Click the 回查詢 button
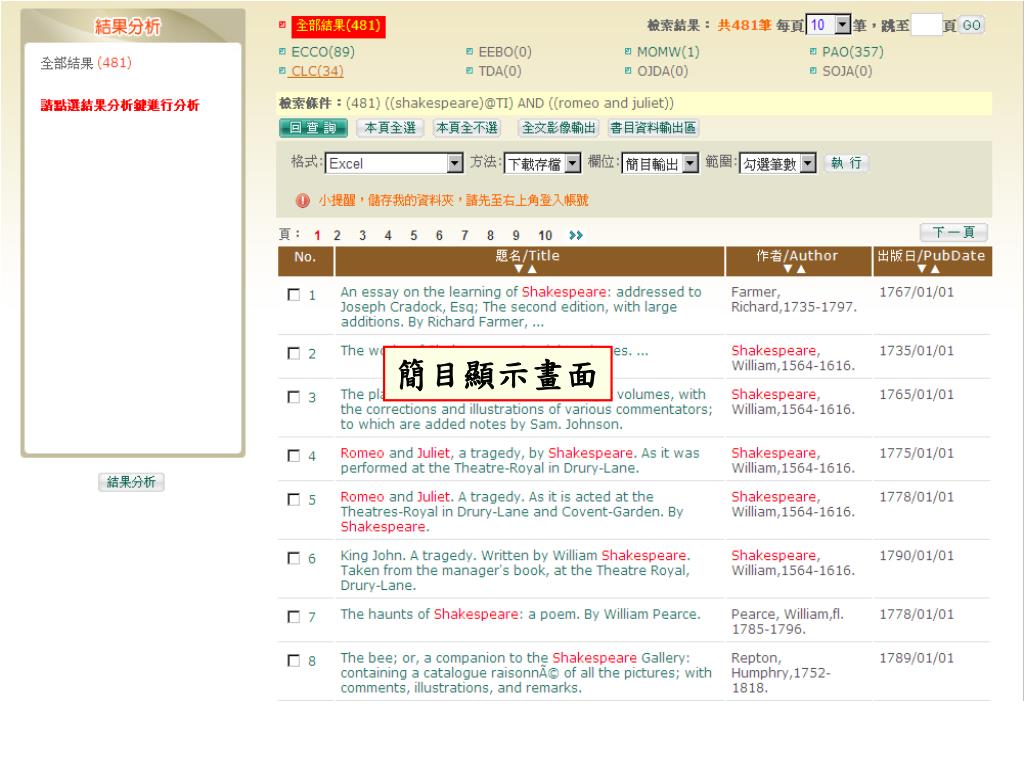 click(313, 128)
